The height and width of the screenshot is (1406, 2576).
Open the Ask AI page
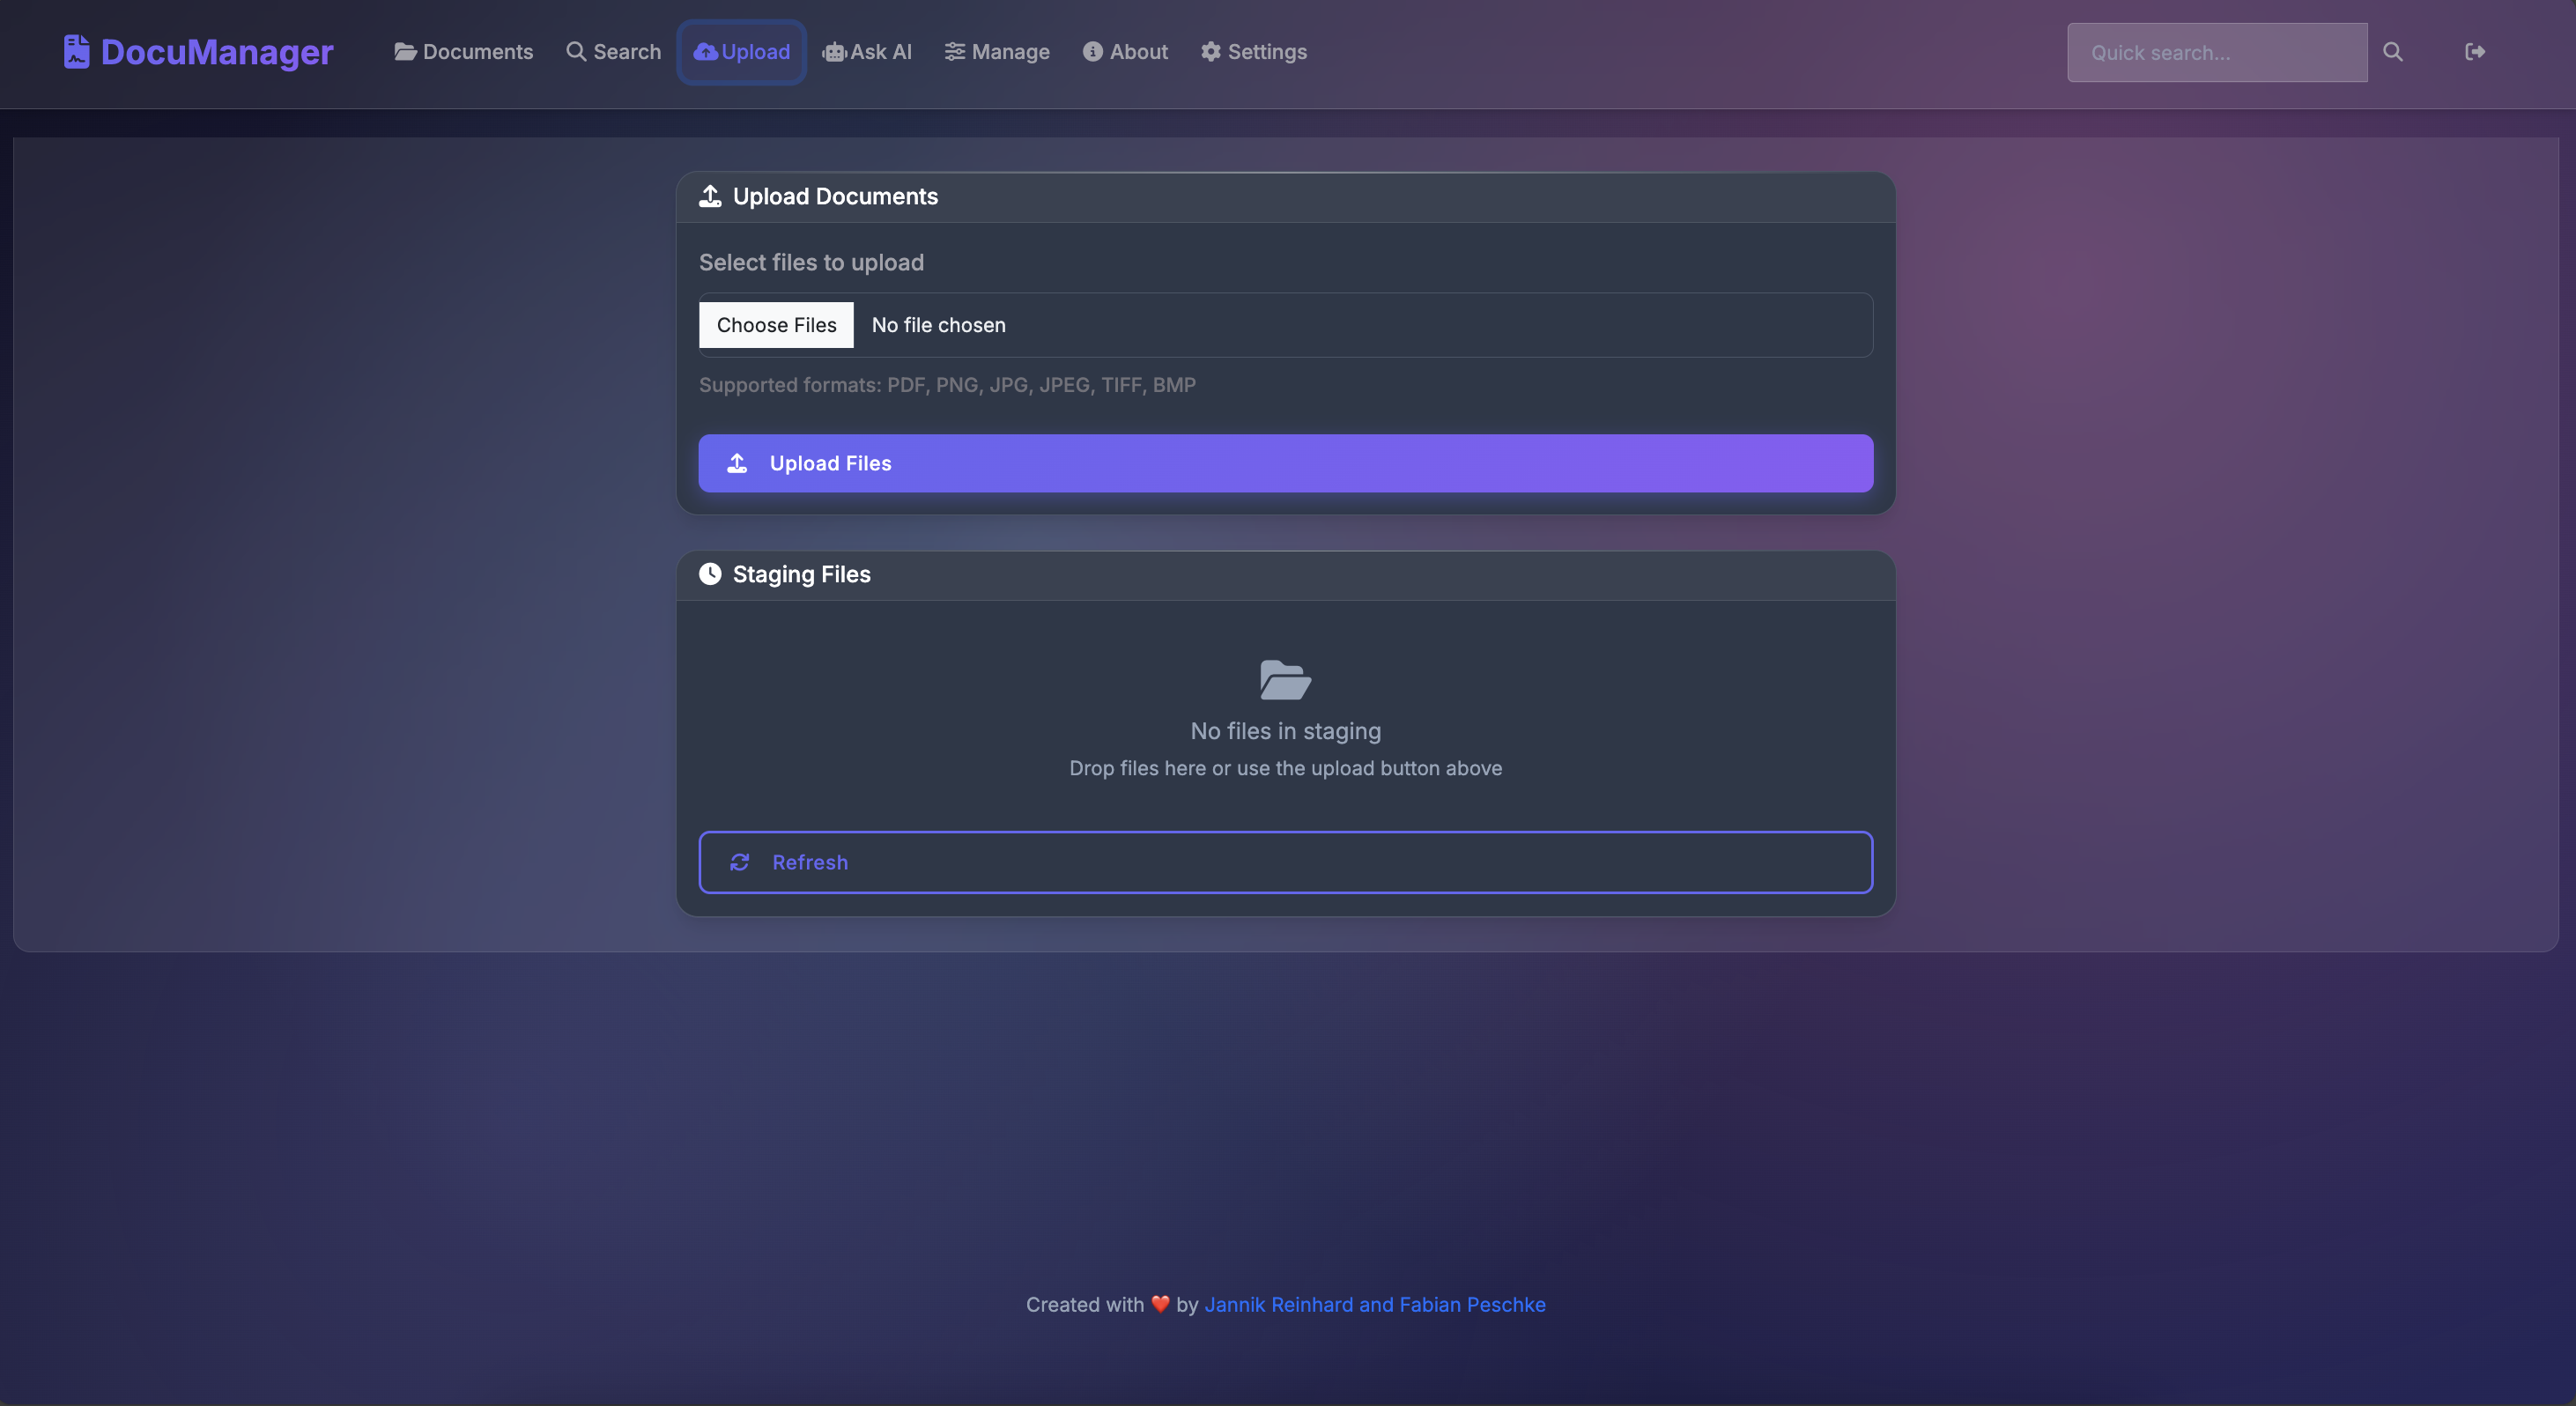pyautogui.click(x=867, y=52)
